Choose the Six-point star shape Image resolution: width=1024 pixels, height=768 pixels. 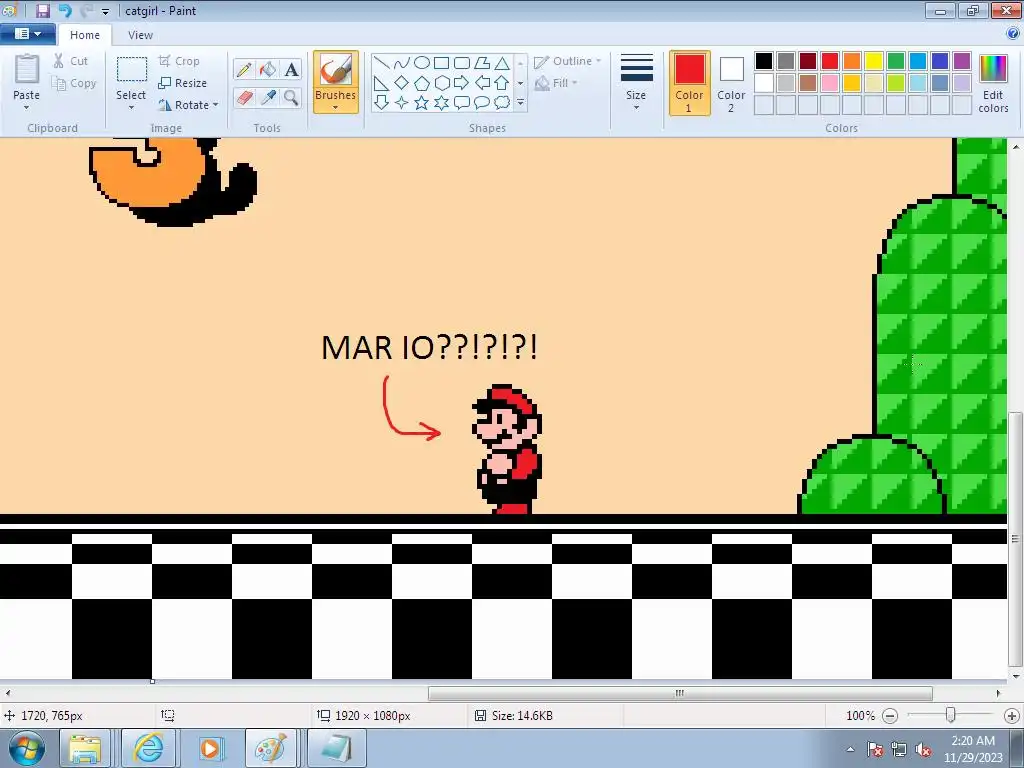(x=442, y=103)
